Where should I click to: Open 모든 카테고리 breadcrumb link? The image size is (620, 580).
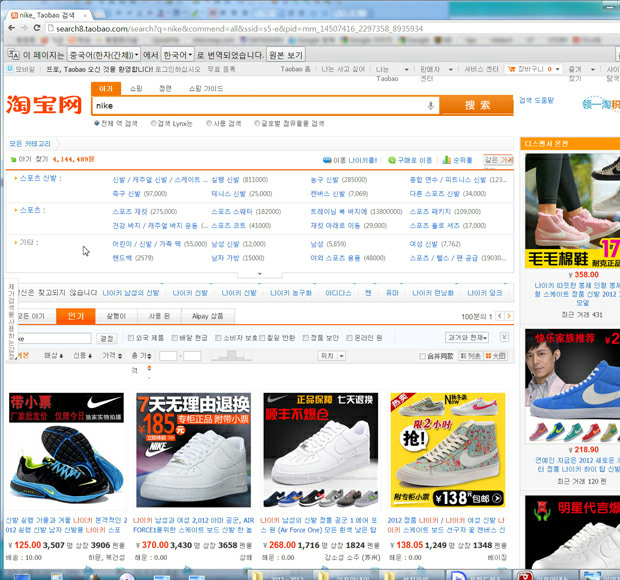(30, 144)
